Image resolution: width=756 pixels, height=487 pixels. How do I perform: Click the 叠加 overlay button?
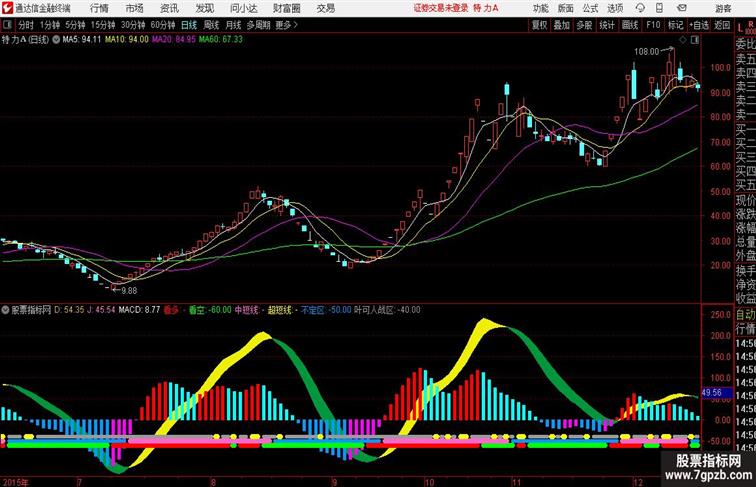(562, 25)
